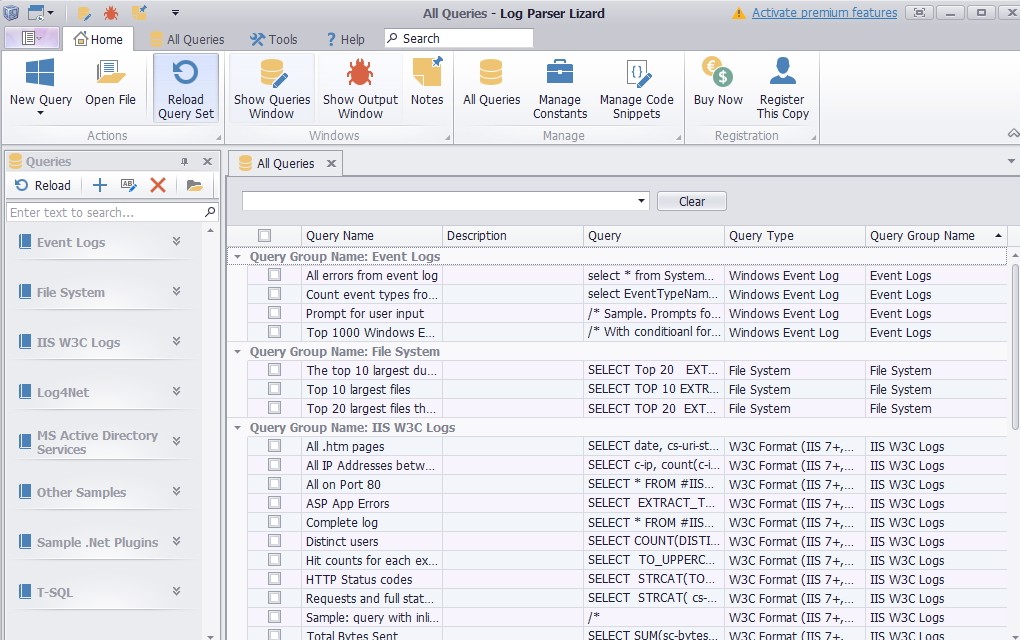Screen dimensions: 1020x640
Task: Open the Help ribbon tab
Action: coord(344,39)
